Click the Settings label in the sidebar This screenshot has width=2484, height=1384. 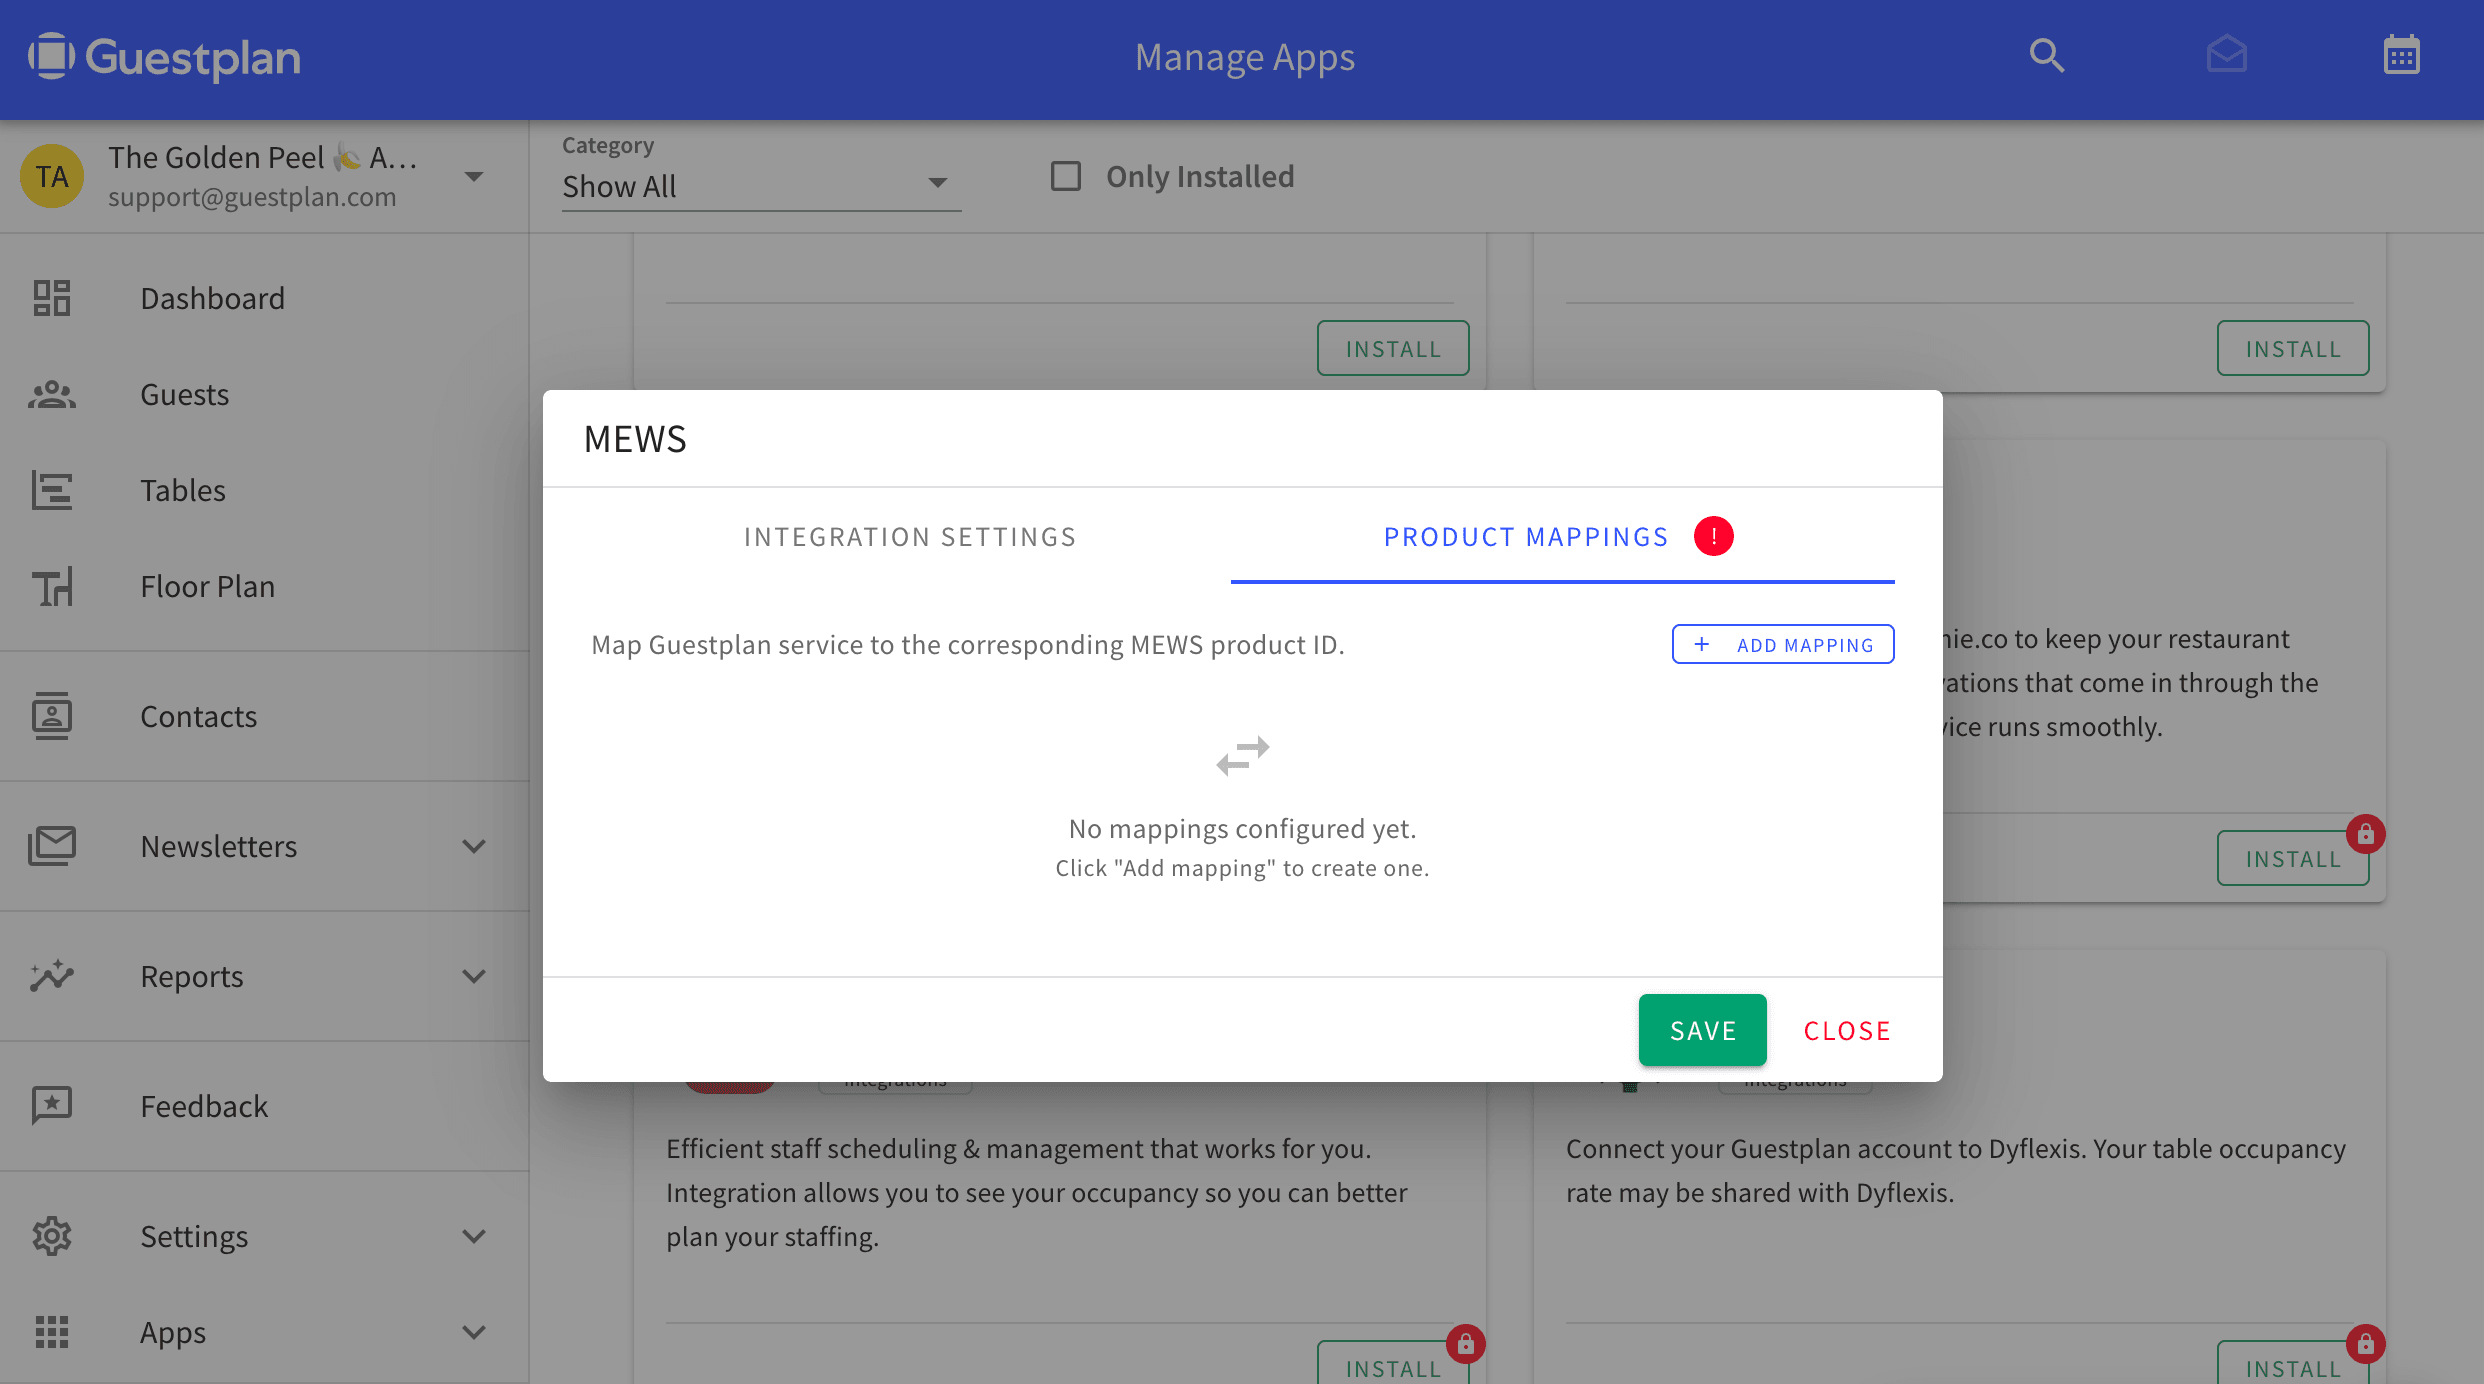coord(194,1236)
